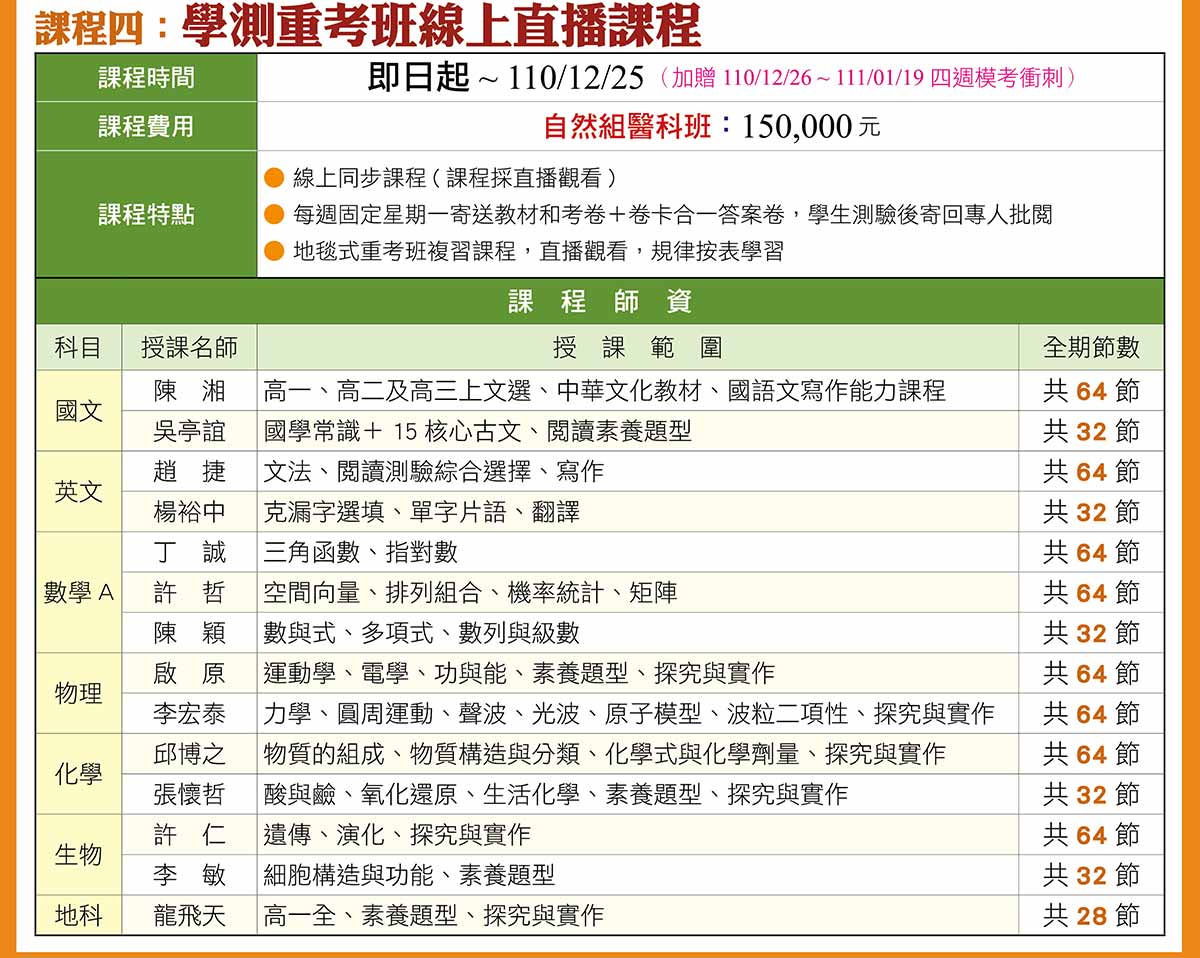Click the scope text '遺傳、演化、探究與實作'
This screenshot has height=958, width=1200.
(x=397, y=835)
